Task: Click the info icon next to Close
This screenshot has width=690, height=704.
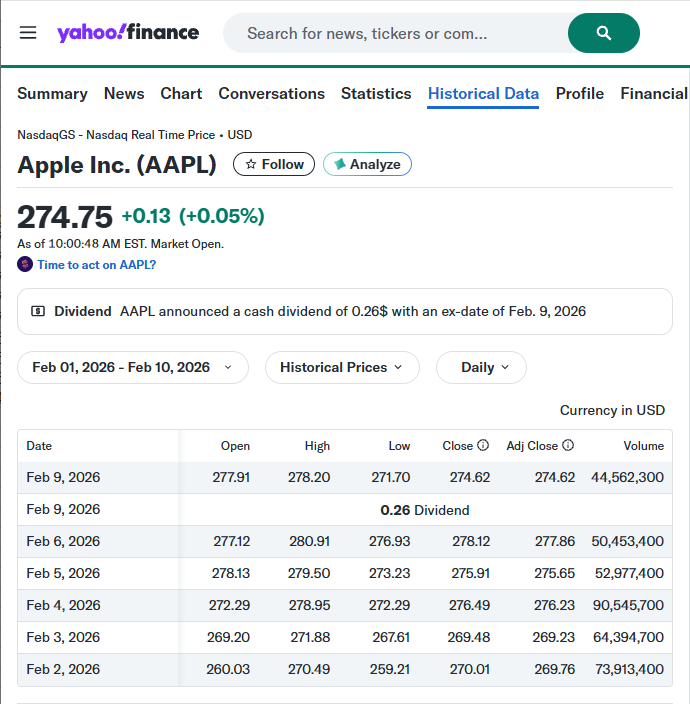Action: (x=483, y=445)
